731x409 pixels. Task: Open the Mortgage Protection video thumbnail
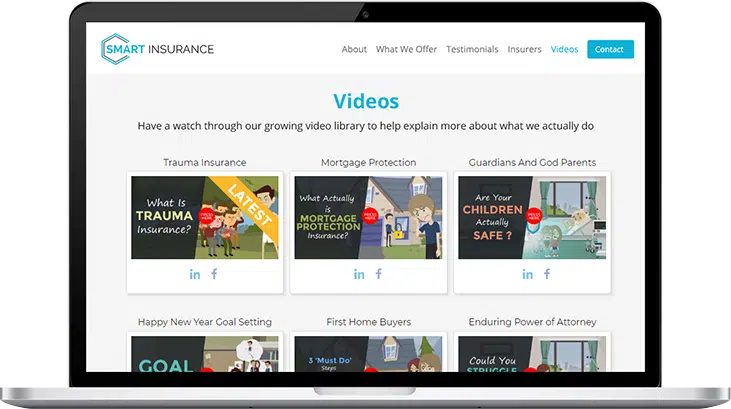tap(369, 217)
